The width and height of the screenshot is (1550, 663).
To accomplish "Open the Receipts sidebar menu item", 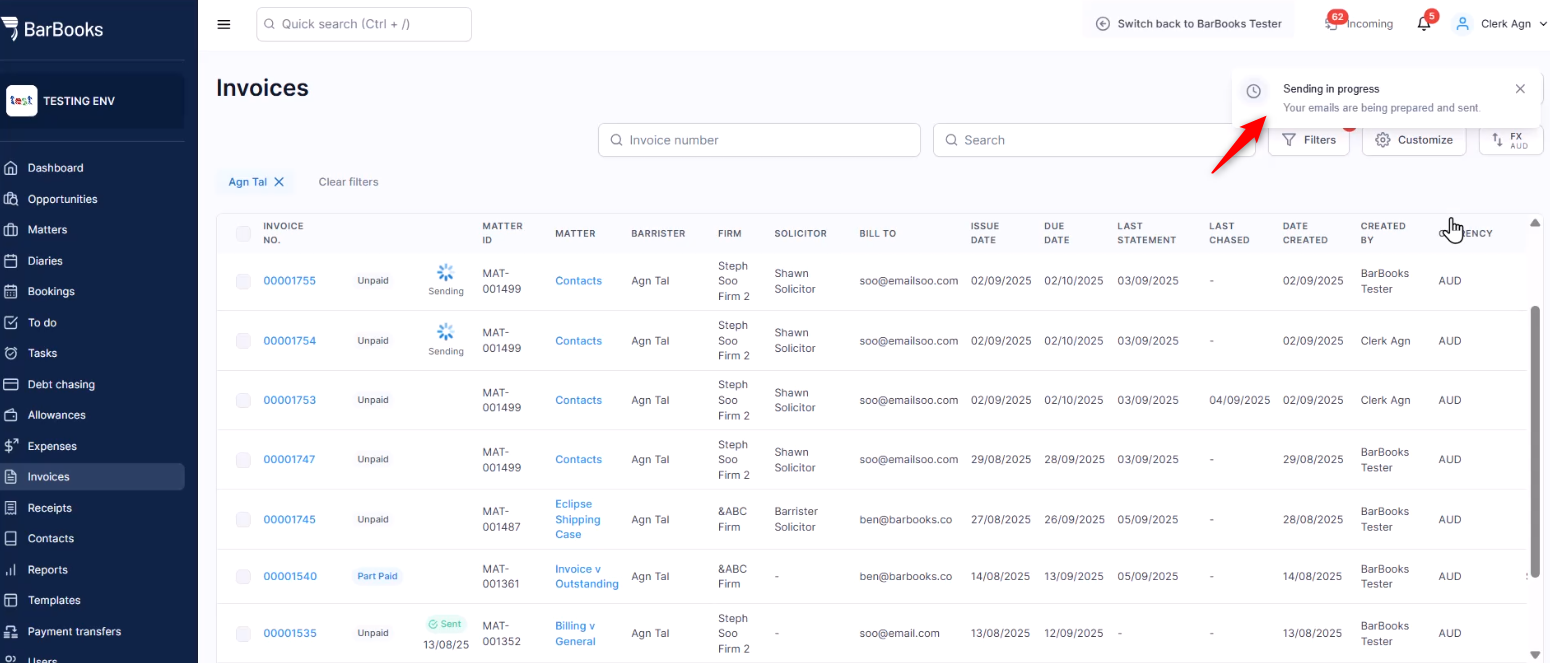I will pyautogui.click(x=92, y=508).
